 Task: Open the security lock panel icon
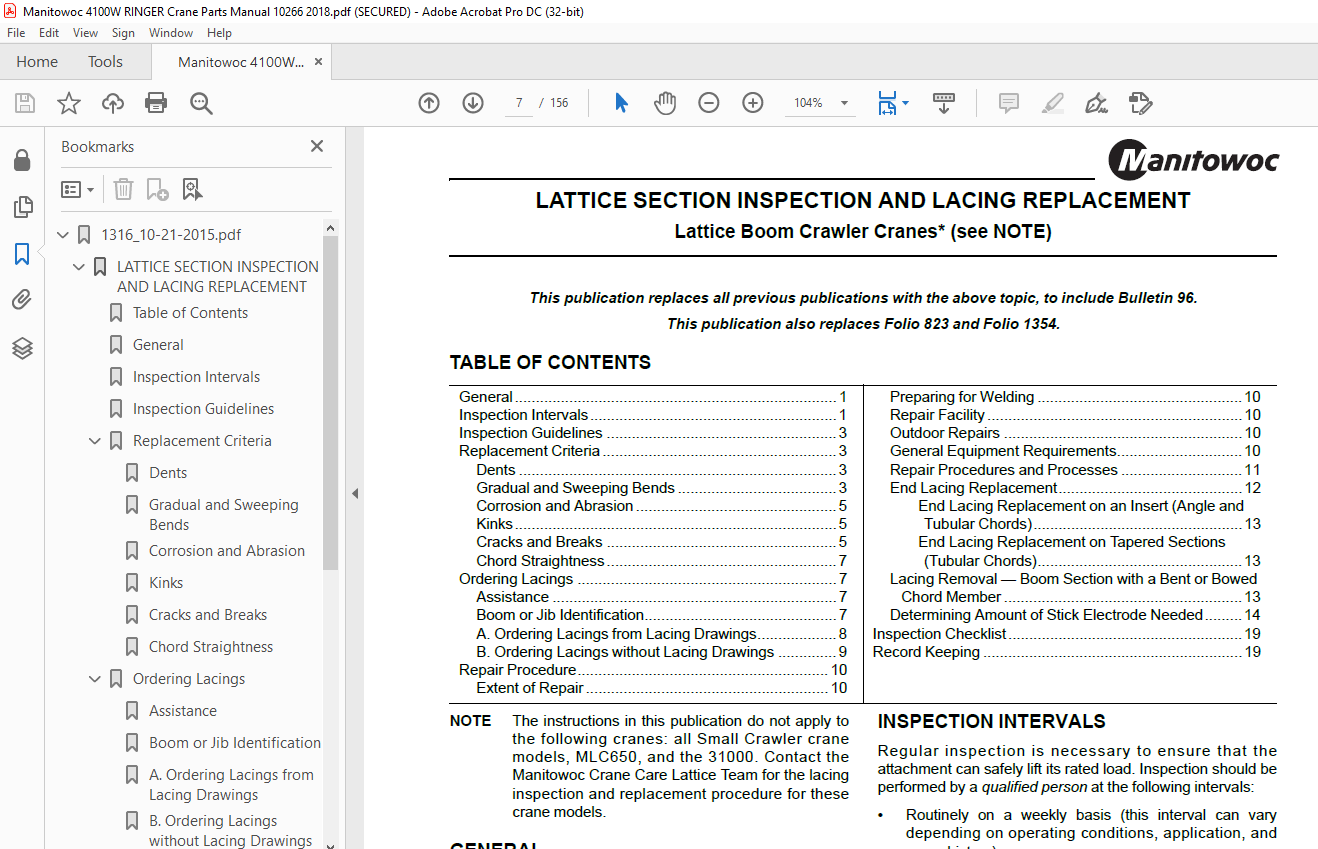(22, 160)
